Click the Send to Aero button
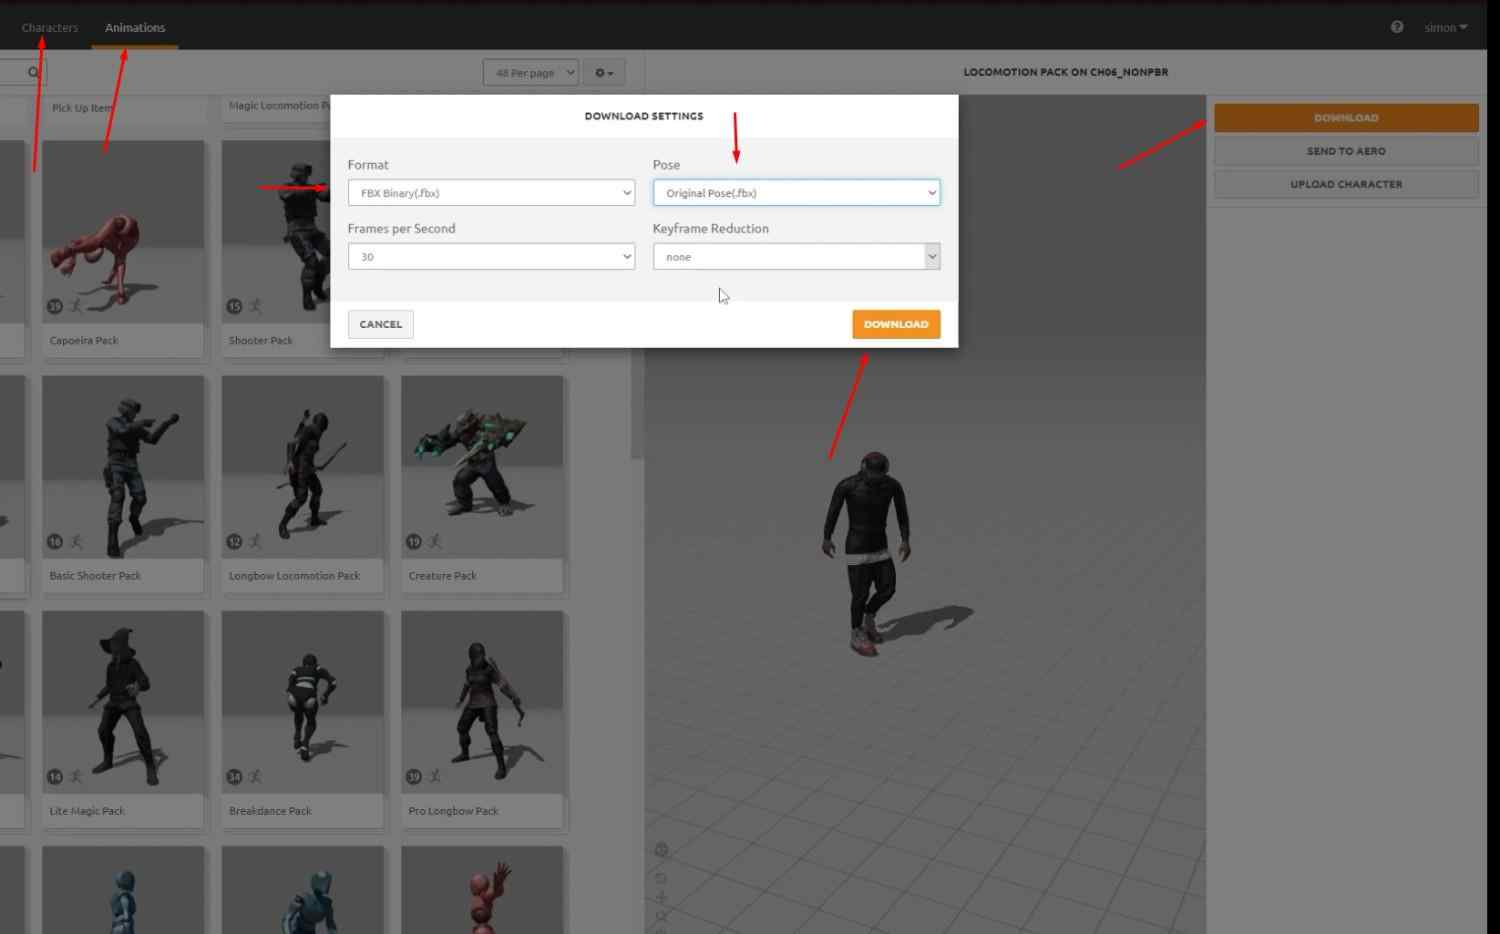The image size is (1500, 934). [1346, 151]
